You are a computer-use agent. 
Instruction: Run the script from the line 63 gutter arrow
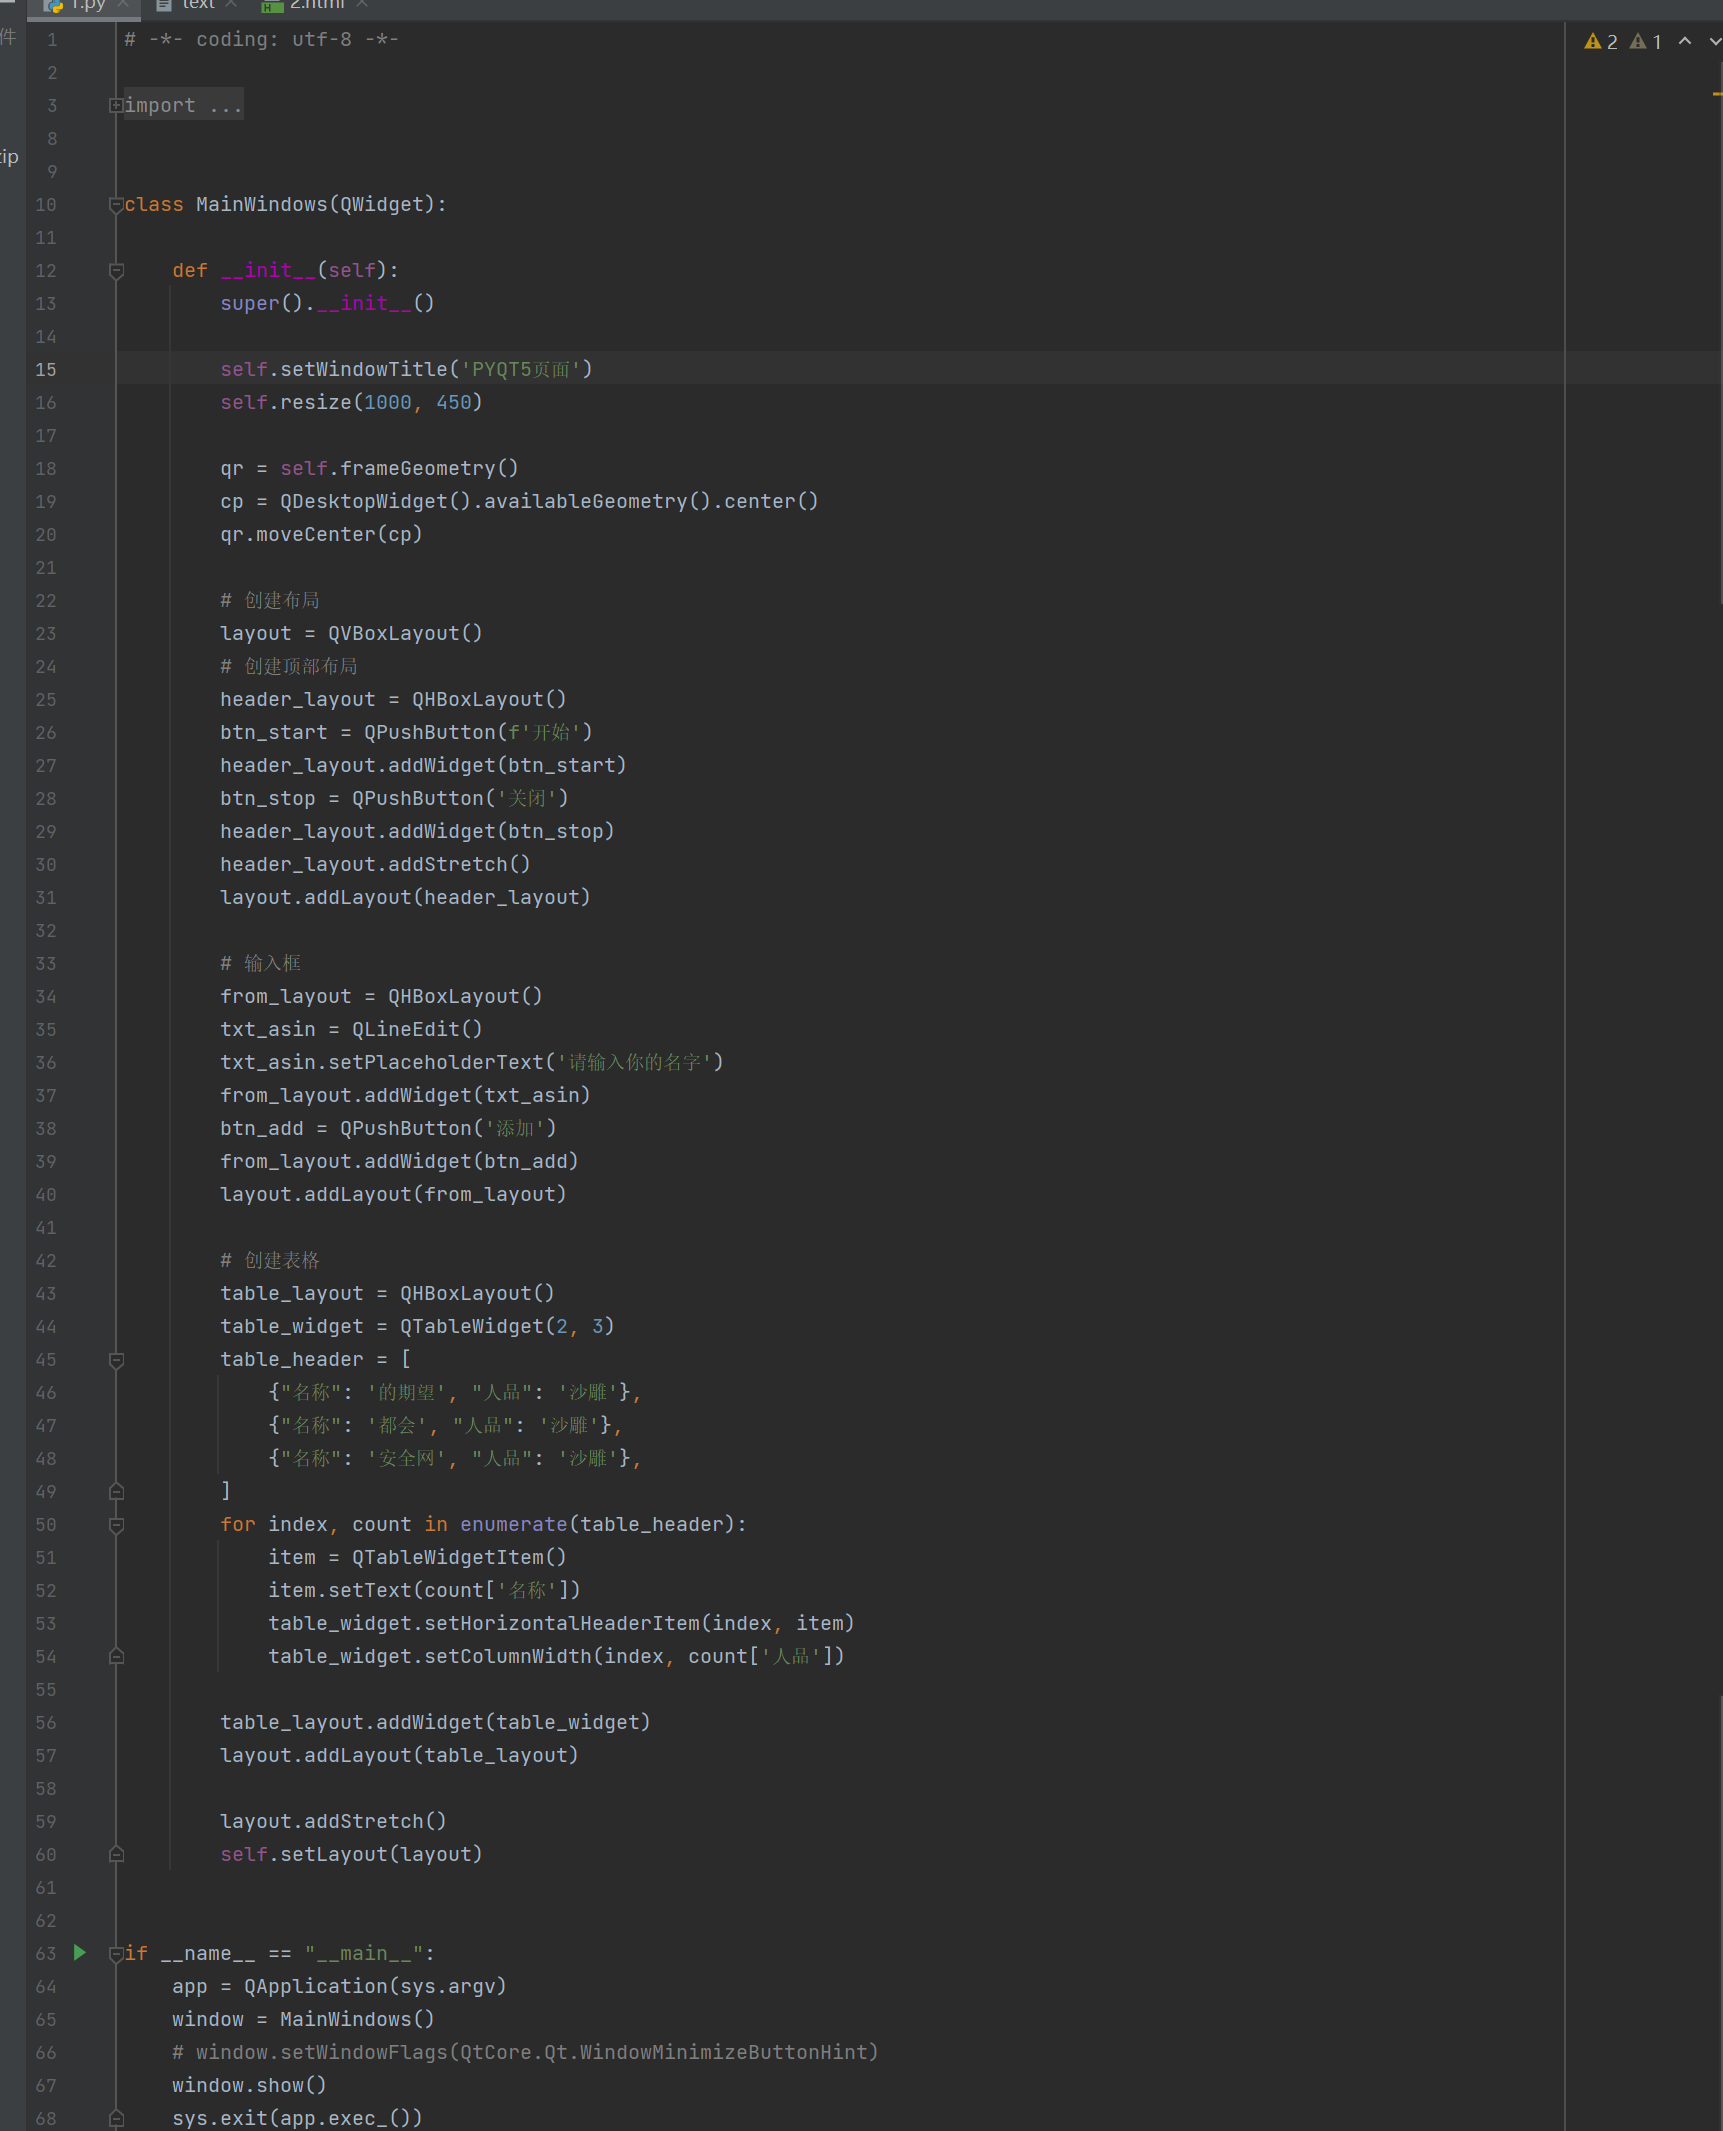click(x=79, y=1952)
